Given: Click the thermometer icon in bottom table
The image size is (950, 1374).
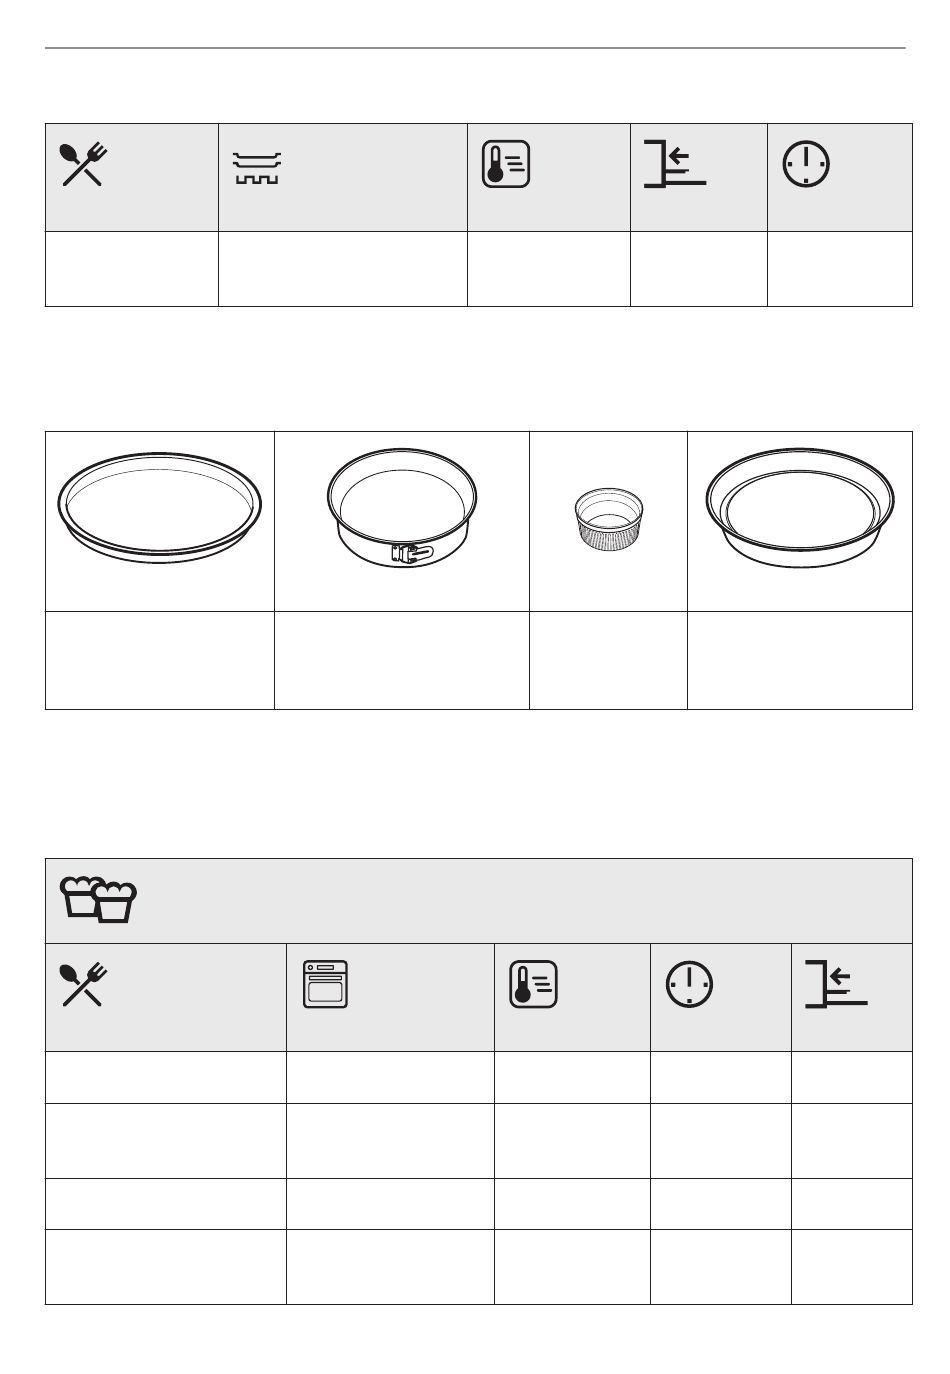Looking at the screenshot, I should (534, 985).
